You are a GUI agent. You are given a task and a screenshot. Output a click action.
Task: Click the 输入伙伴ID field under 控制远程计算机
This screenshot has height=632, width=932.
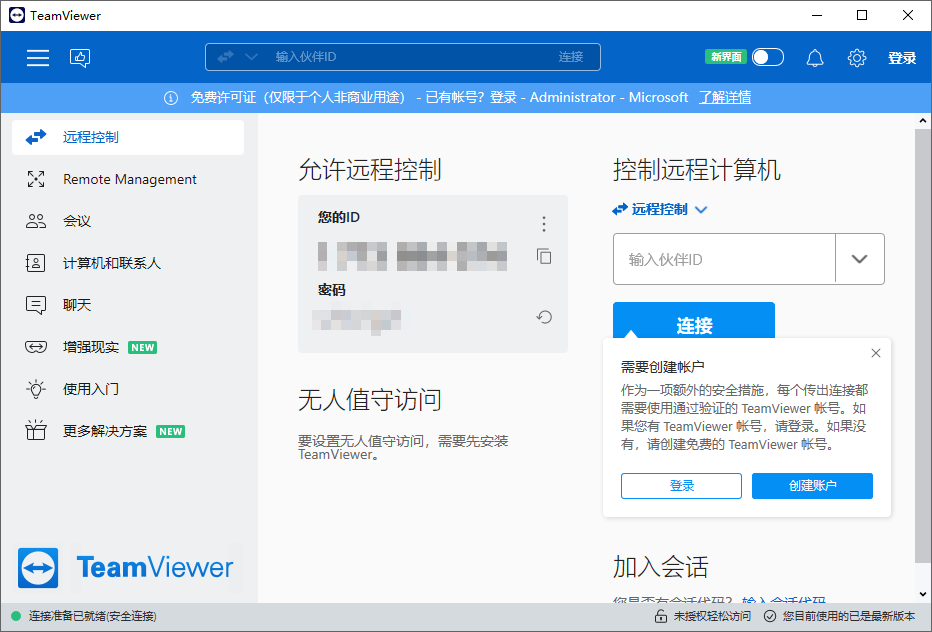coord(724,259)
